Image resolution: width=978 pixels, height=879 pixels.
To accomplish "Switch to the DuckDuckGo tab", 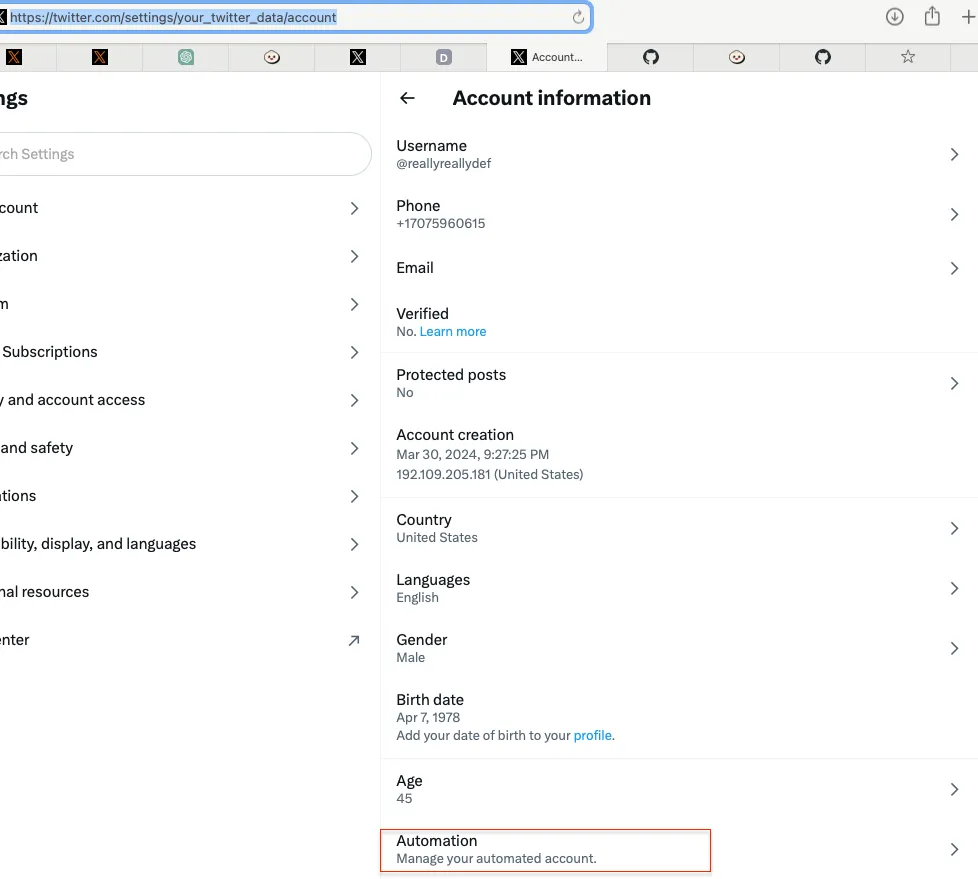I will point(444,57).
